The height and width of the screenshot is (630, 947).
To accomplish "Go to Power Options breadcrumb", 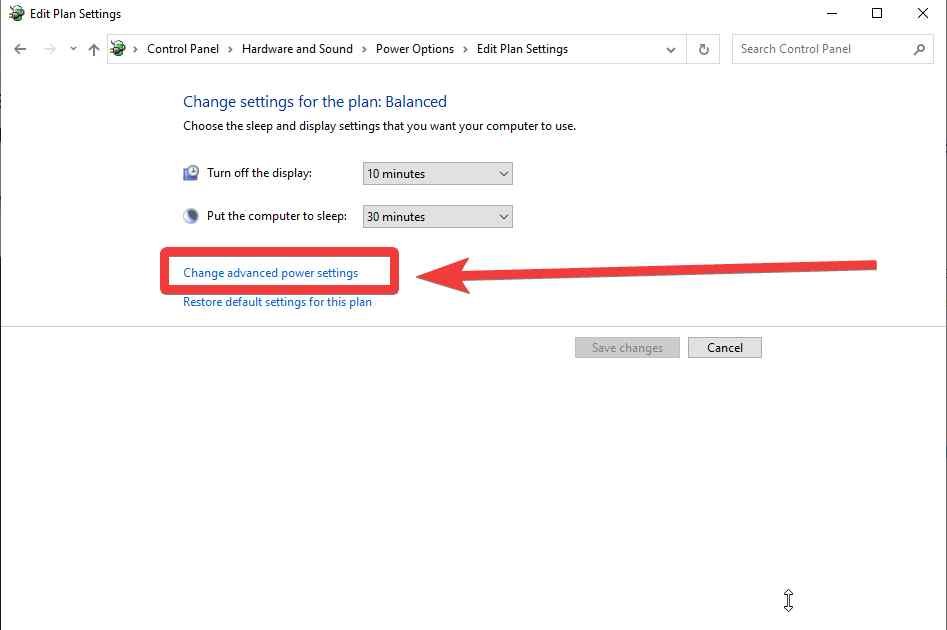I will click(x=415, y=49).
